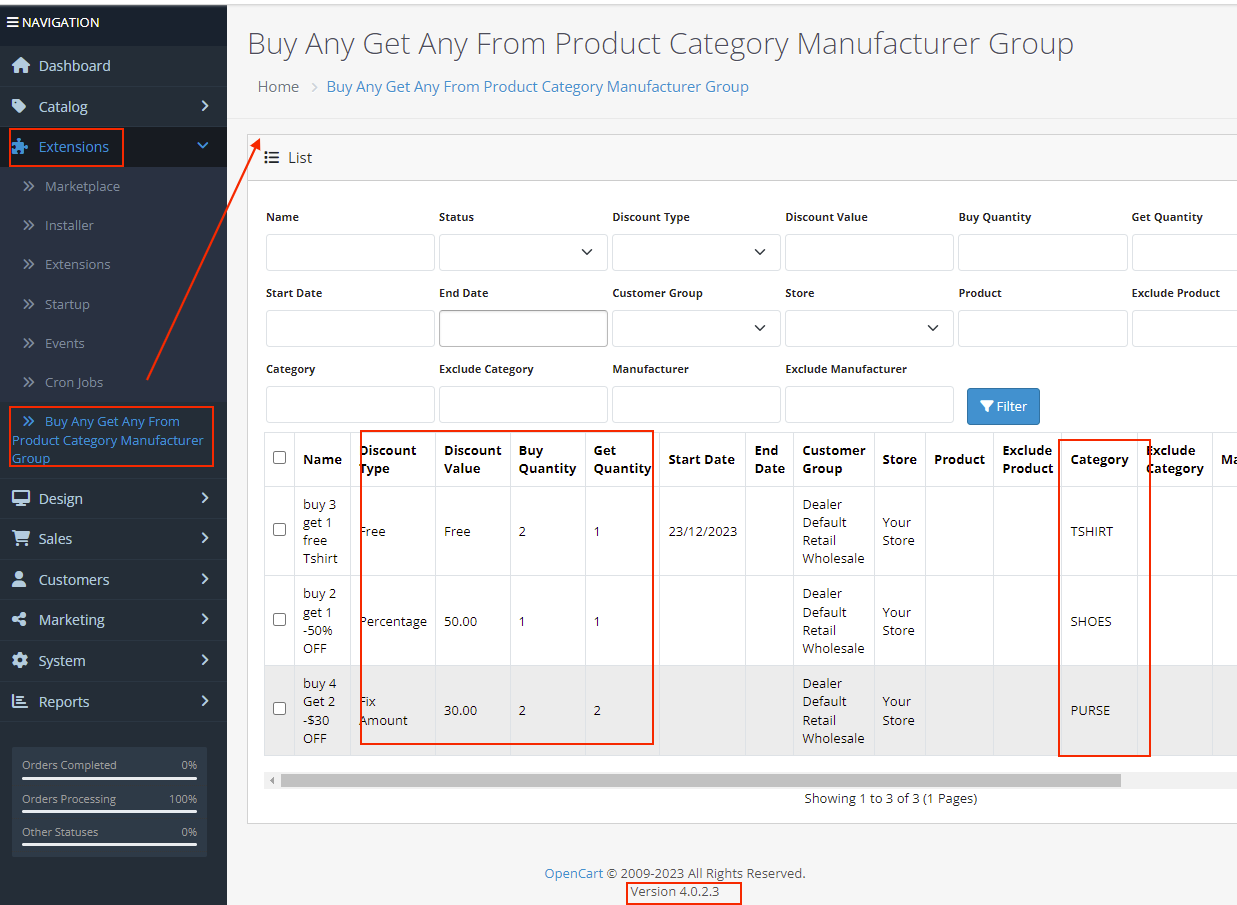Click the Marketing share icon
Image resolution: width=1237 pixels, height=905 pixels.
[x=19, y=620]
